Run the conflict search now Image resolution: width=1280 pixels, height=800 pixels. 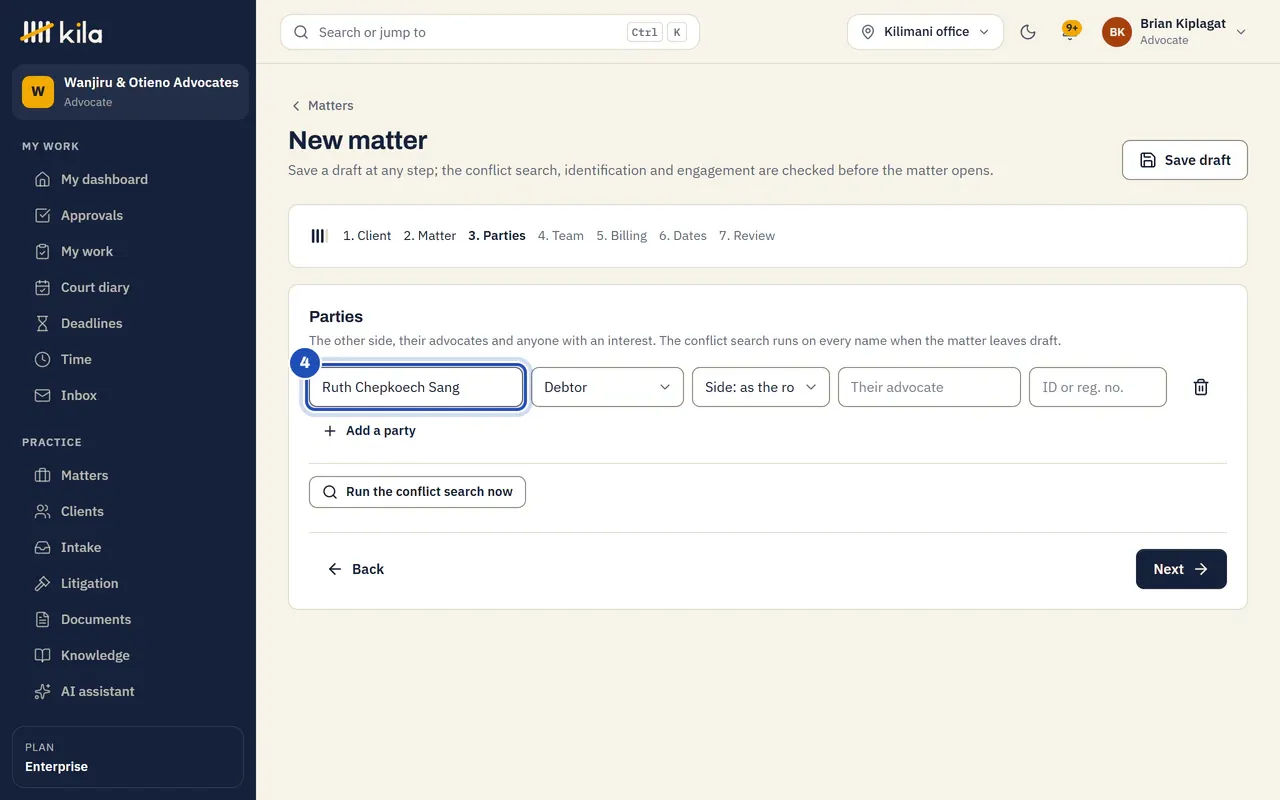coord(417,492)
